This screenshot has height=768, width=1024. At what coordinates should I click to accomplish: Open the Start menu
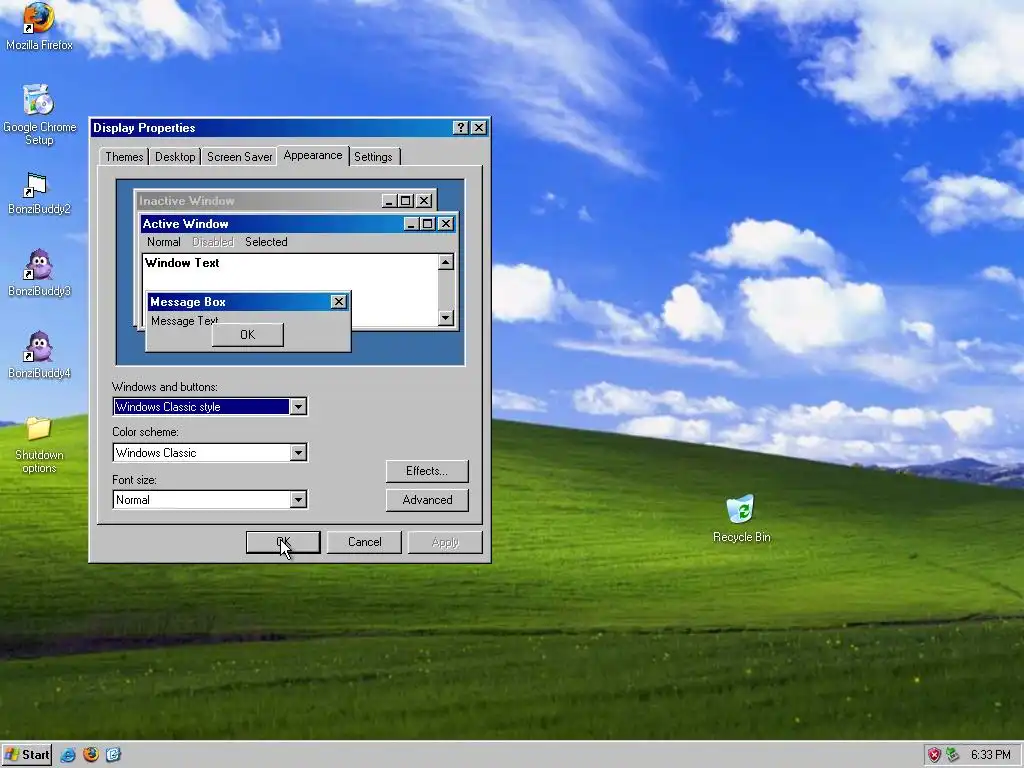click(x=27, y=755)
